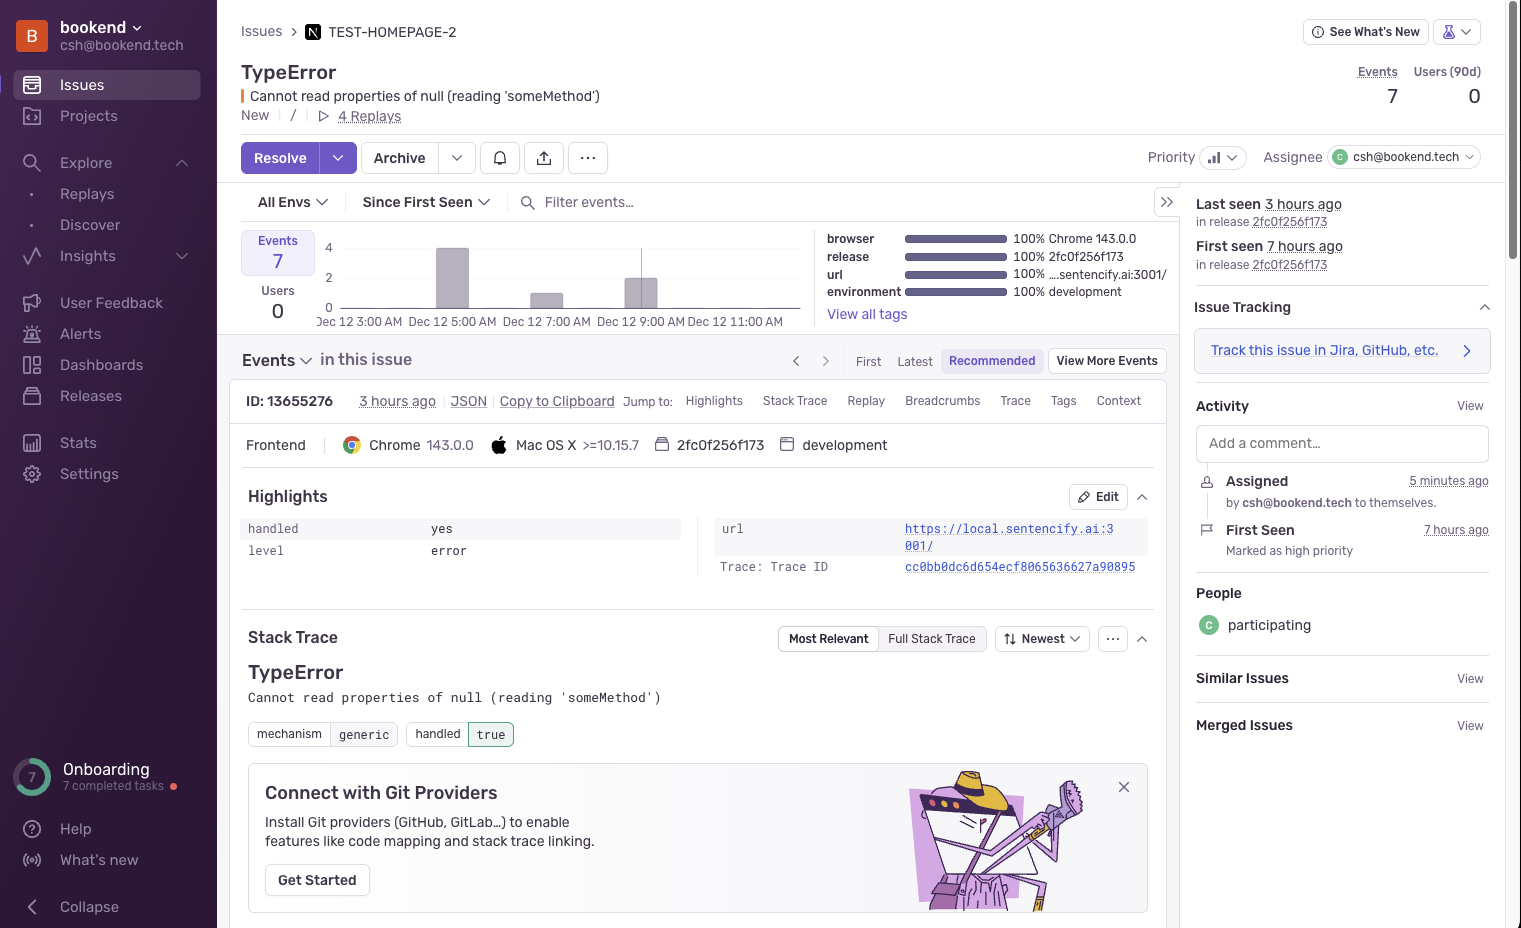Expand the Since First Seen time filter
The image size is (1521, 928).
[426, 202]
